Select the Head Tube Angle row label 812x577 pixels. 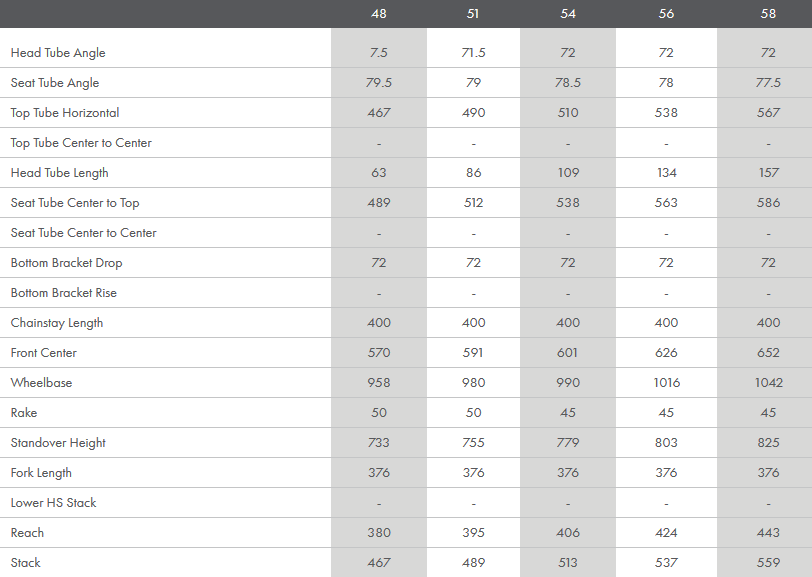58,53
